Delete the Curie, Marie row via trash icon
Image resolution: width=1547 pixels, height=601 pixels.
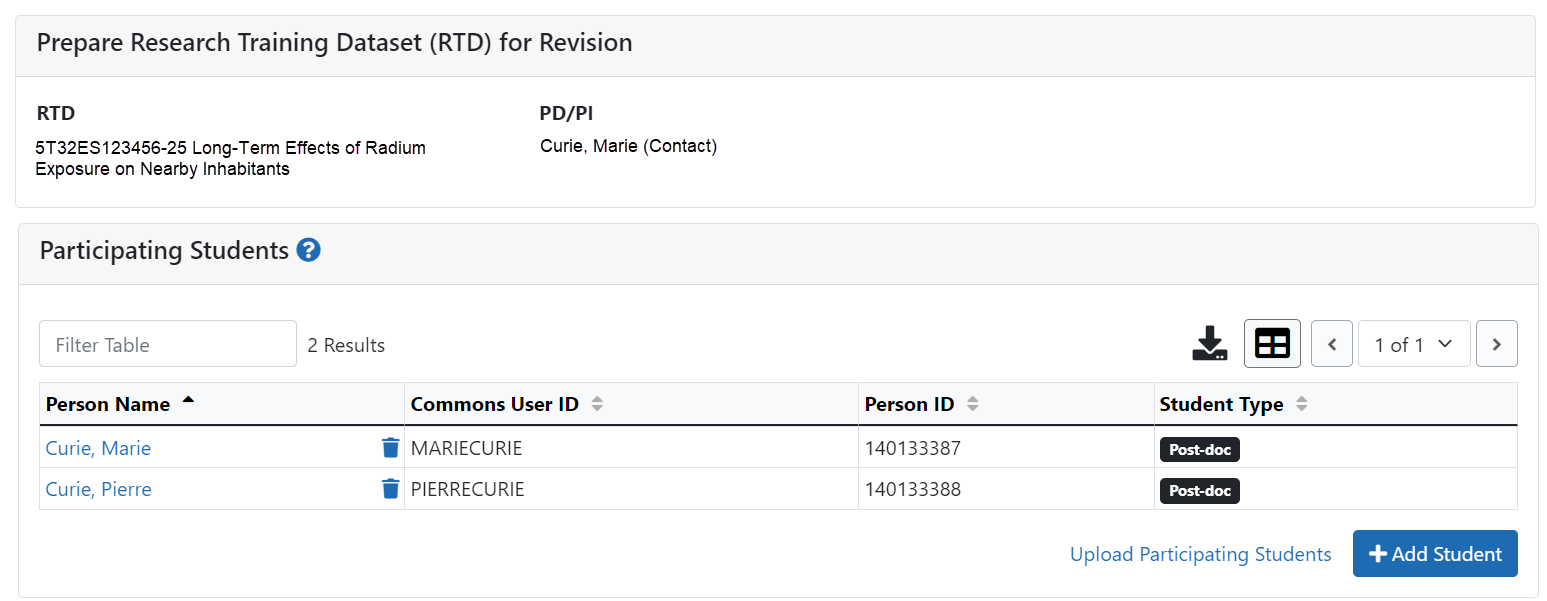(x=390, y=448)
